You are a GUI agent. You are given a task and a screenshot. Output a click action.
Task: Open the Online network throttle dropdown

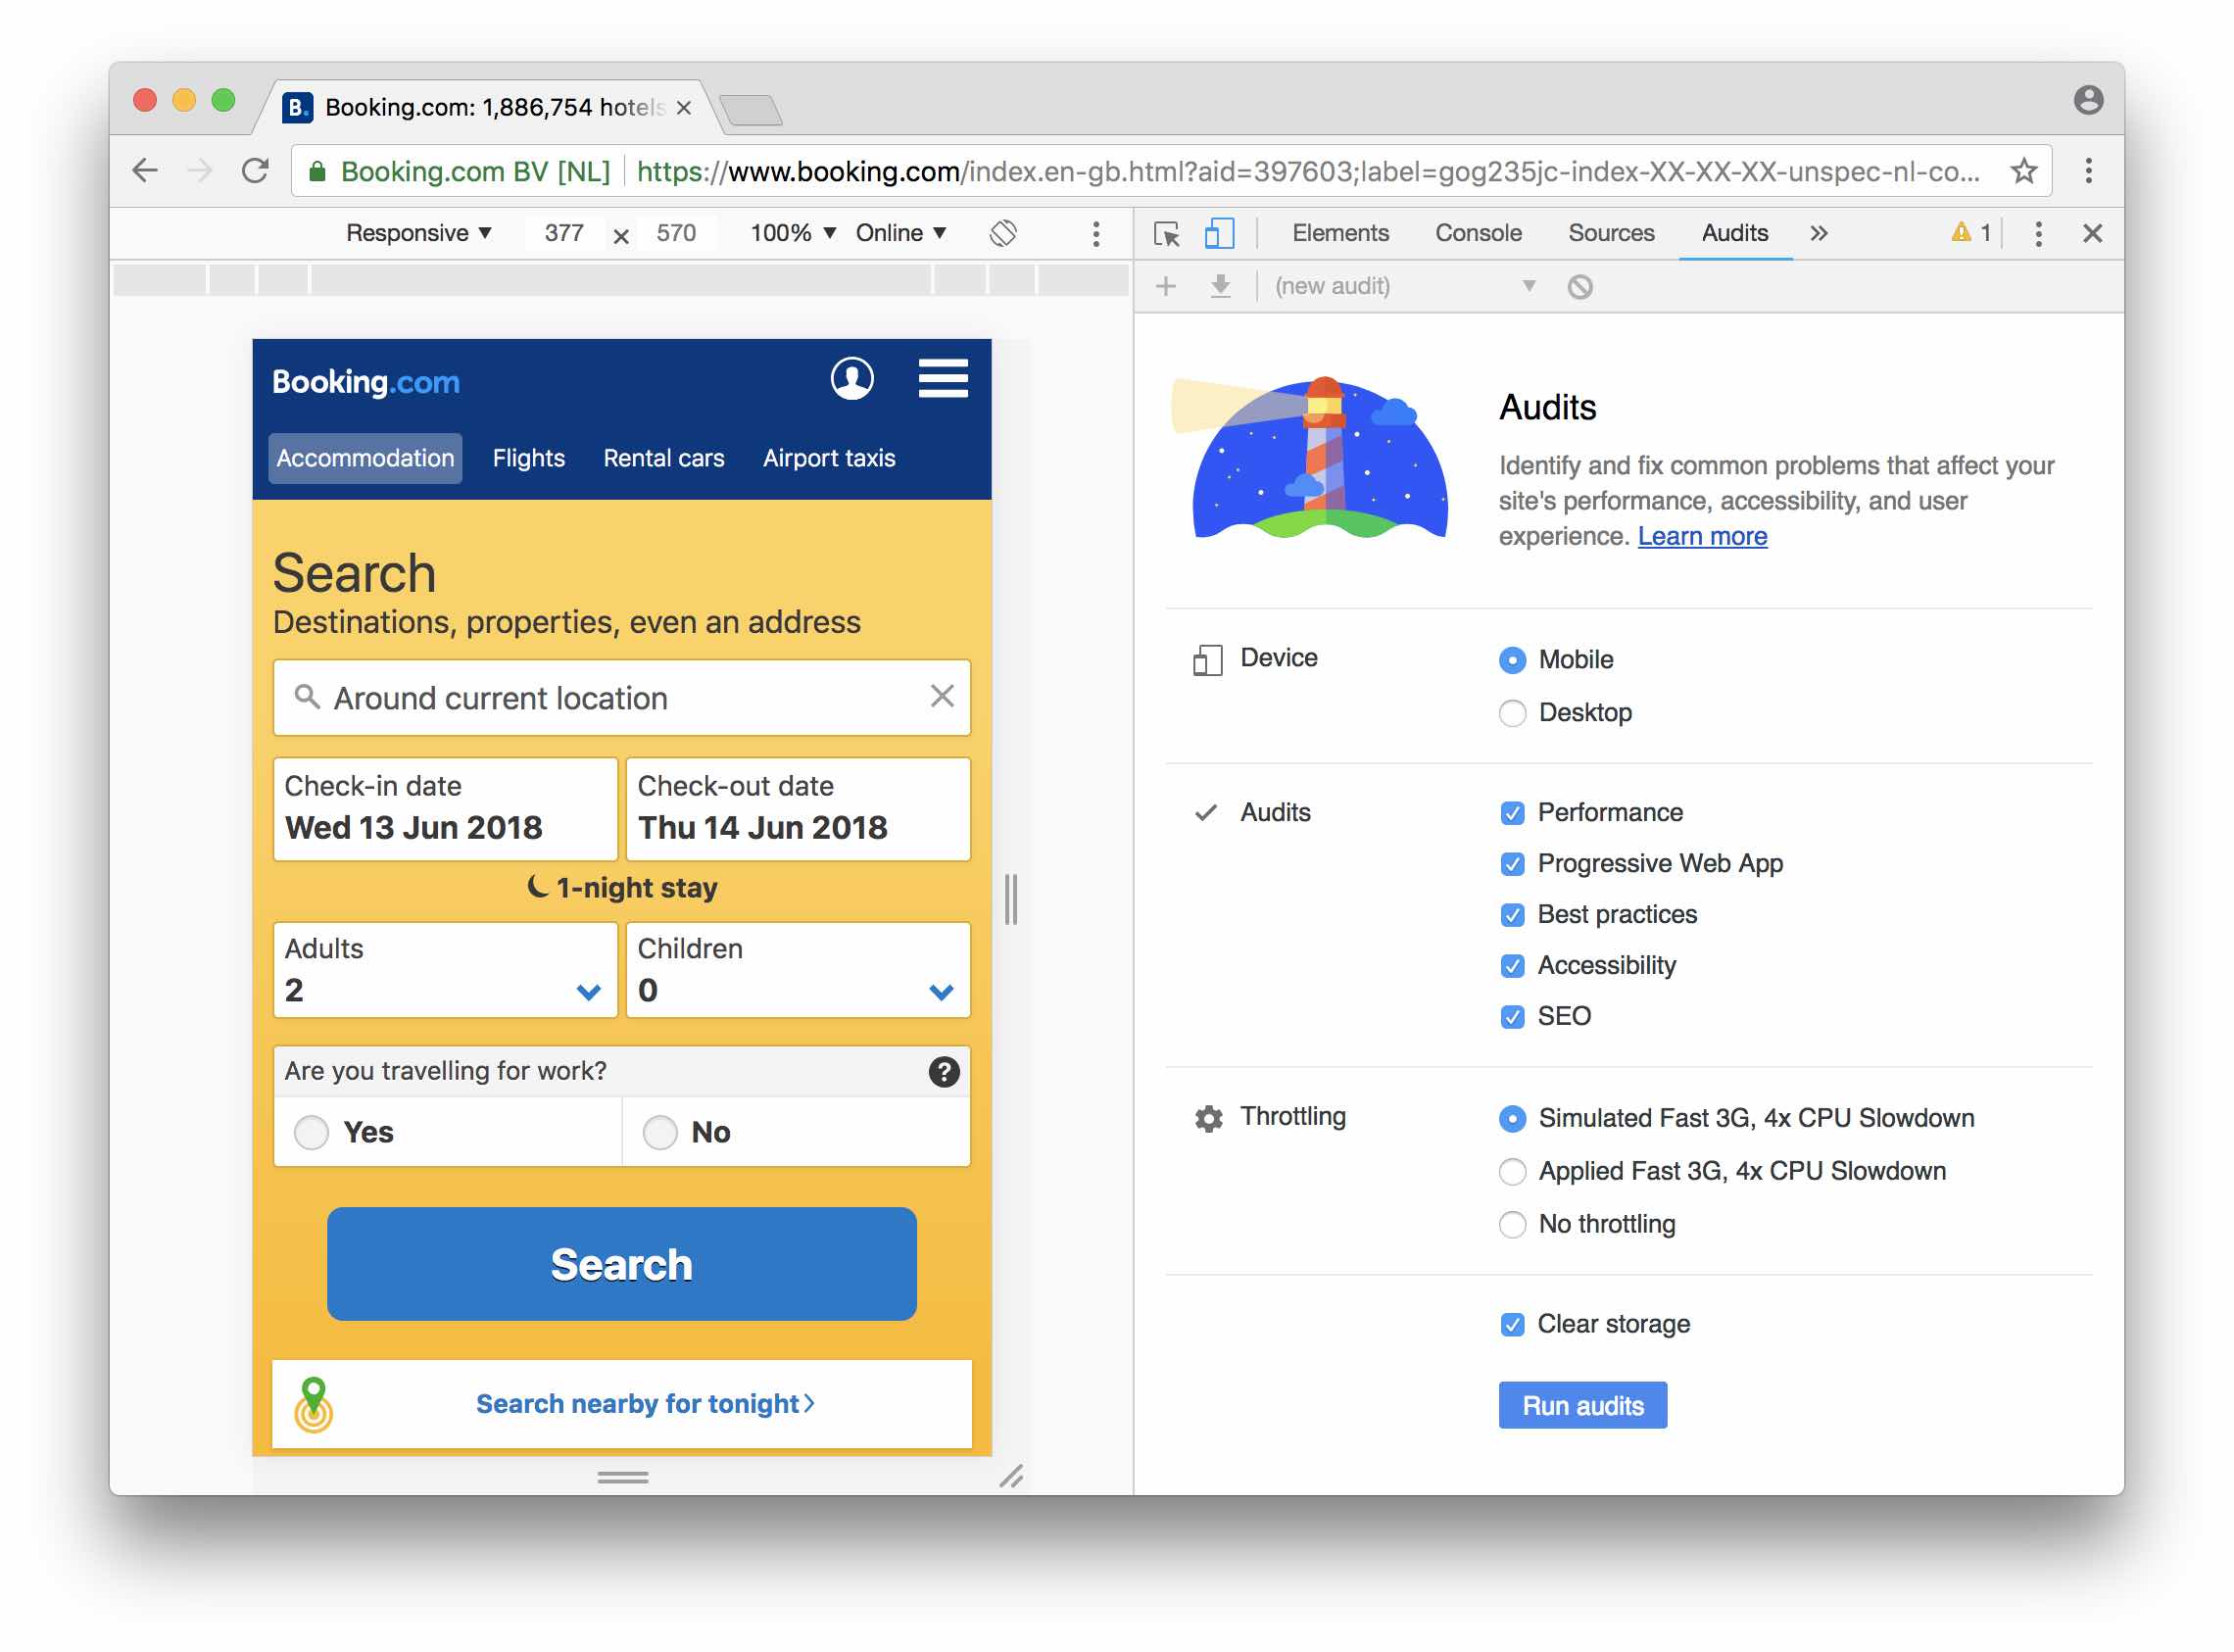(x=900, y=233)
